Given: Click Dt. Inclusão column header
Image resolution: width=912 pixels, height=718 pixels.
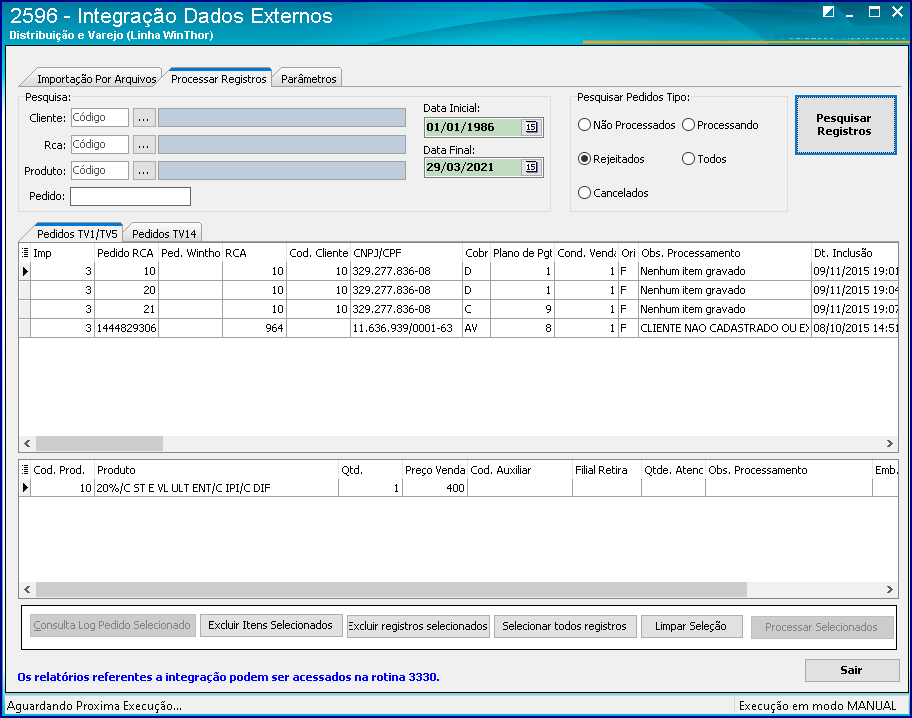Looking at the screenshot, I should coord(854,253).
